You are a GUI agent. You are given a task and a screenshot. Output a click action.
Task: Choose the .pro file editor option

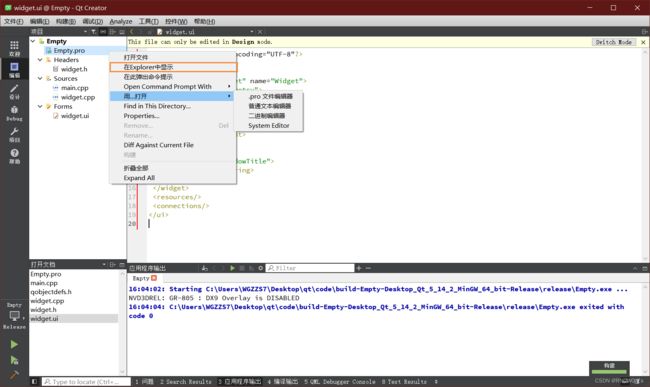pos(270,96)
